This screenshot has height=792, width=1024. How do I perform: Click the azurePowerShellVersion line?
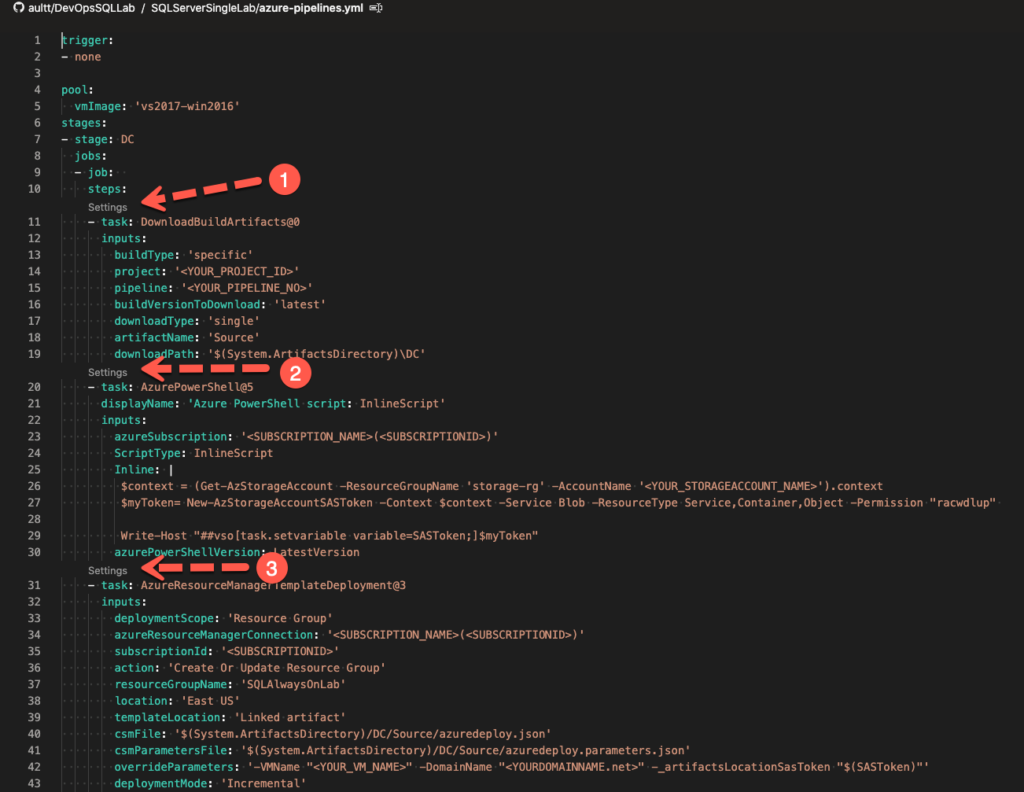(x=236, y=552)
